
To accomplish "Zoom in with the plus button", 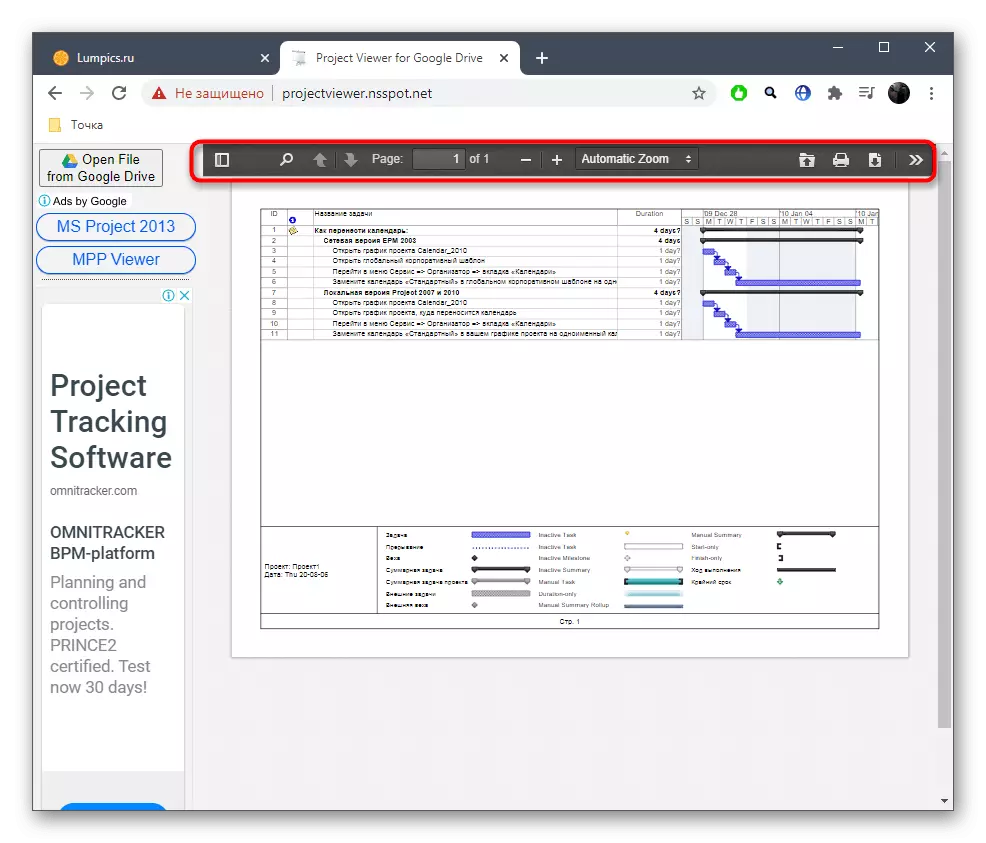I will coord(557,159).
